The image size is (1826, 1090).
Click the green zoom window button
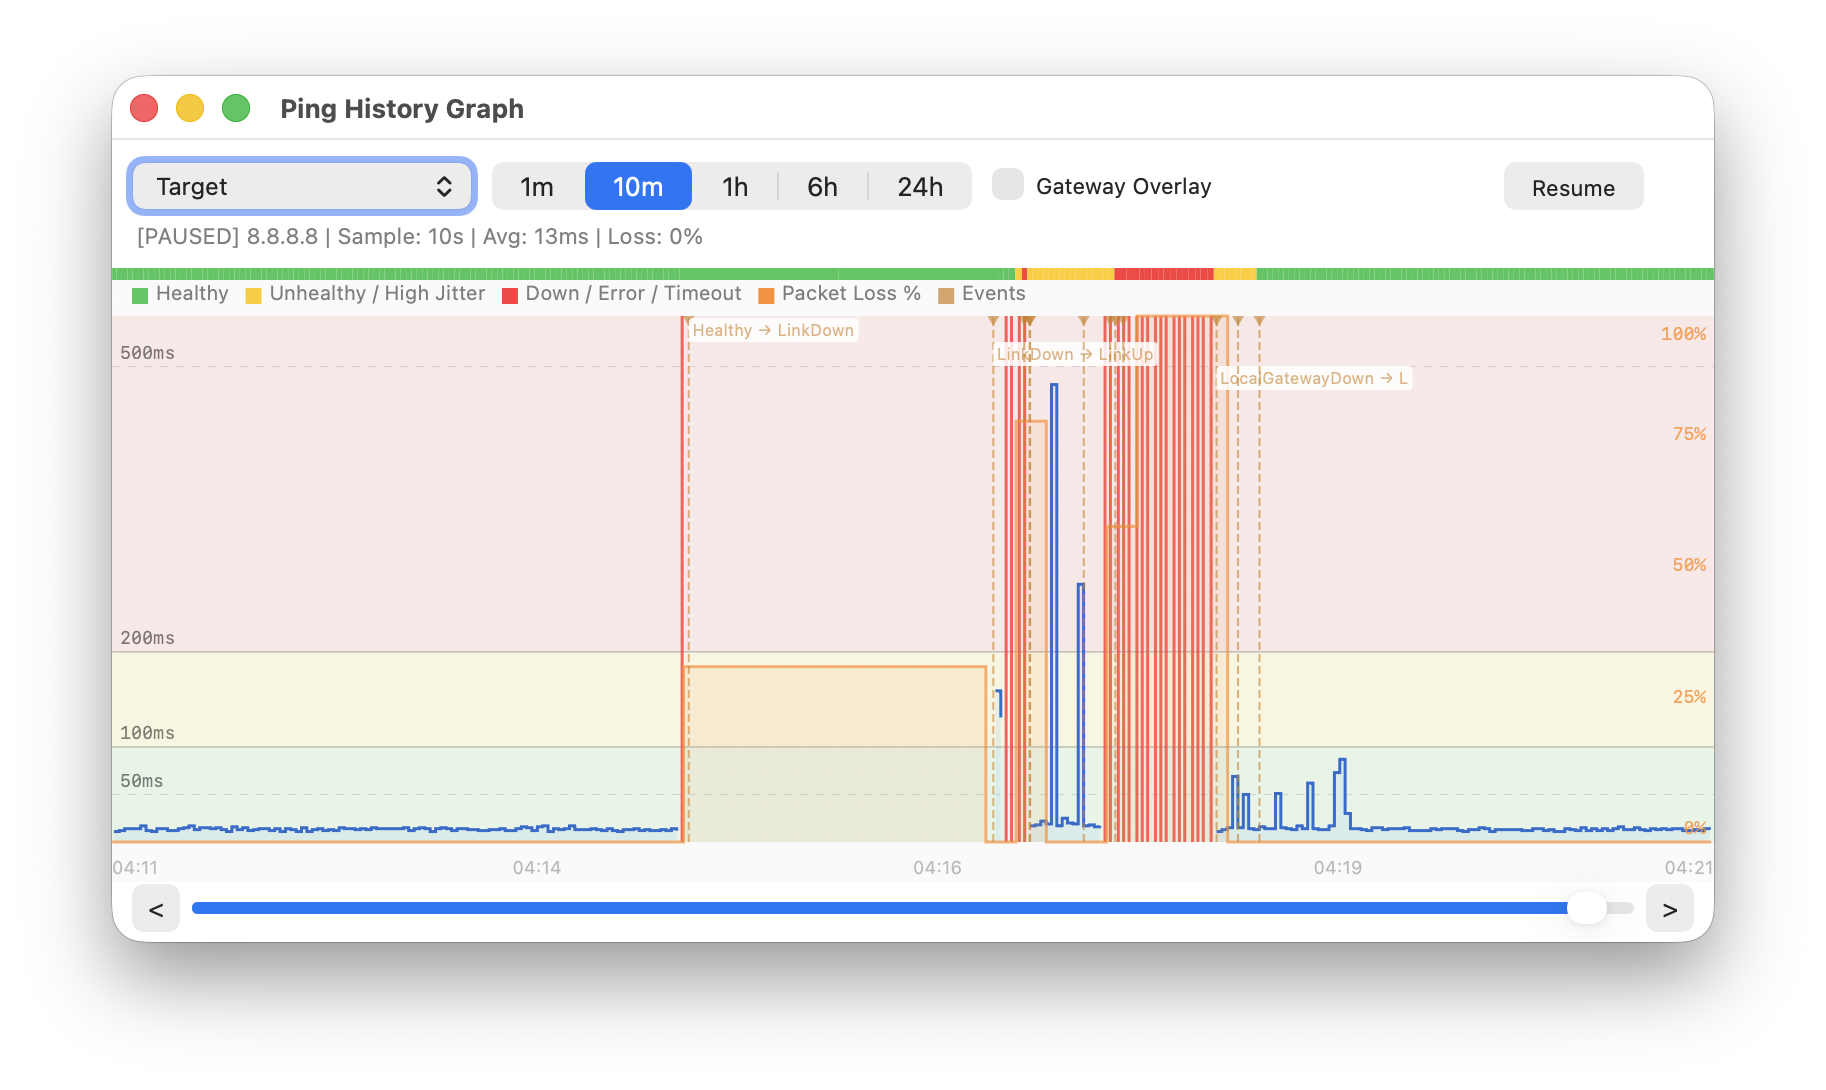tap(236, 108)
